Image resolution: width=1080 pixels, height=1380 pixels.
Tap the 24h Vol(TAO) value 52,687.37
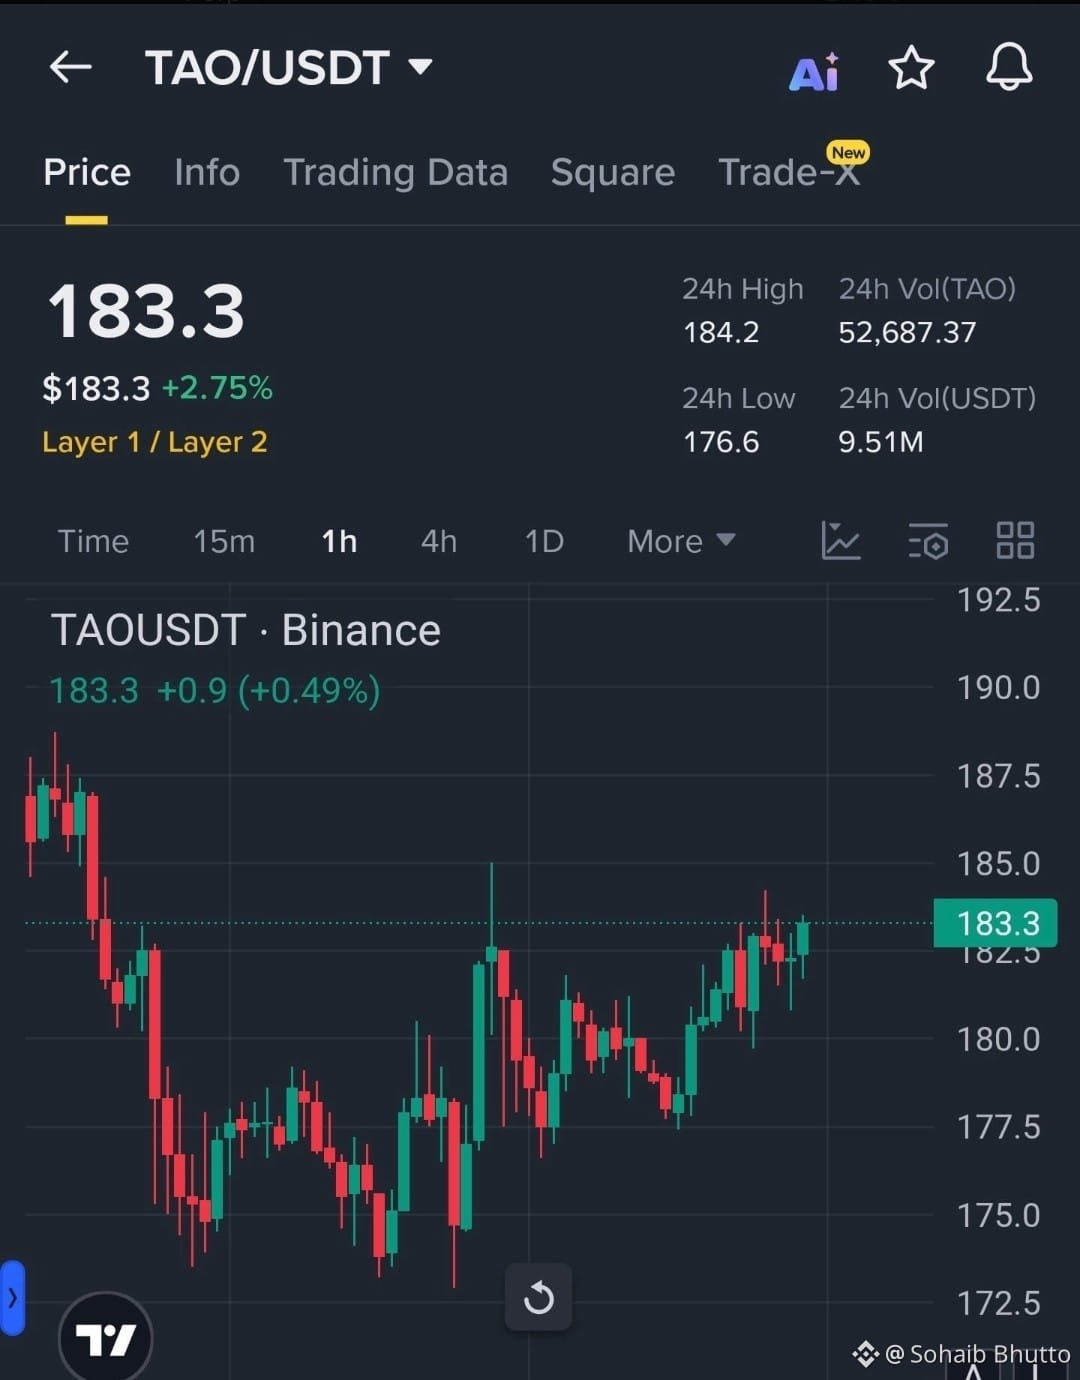pyautogui.click(x=907, y=332)
